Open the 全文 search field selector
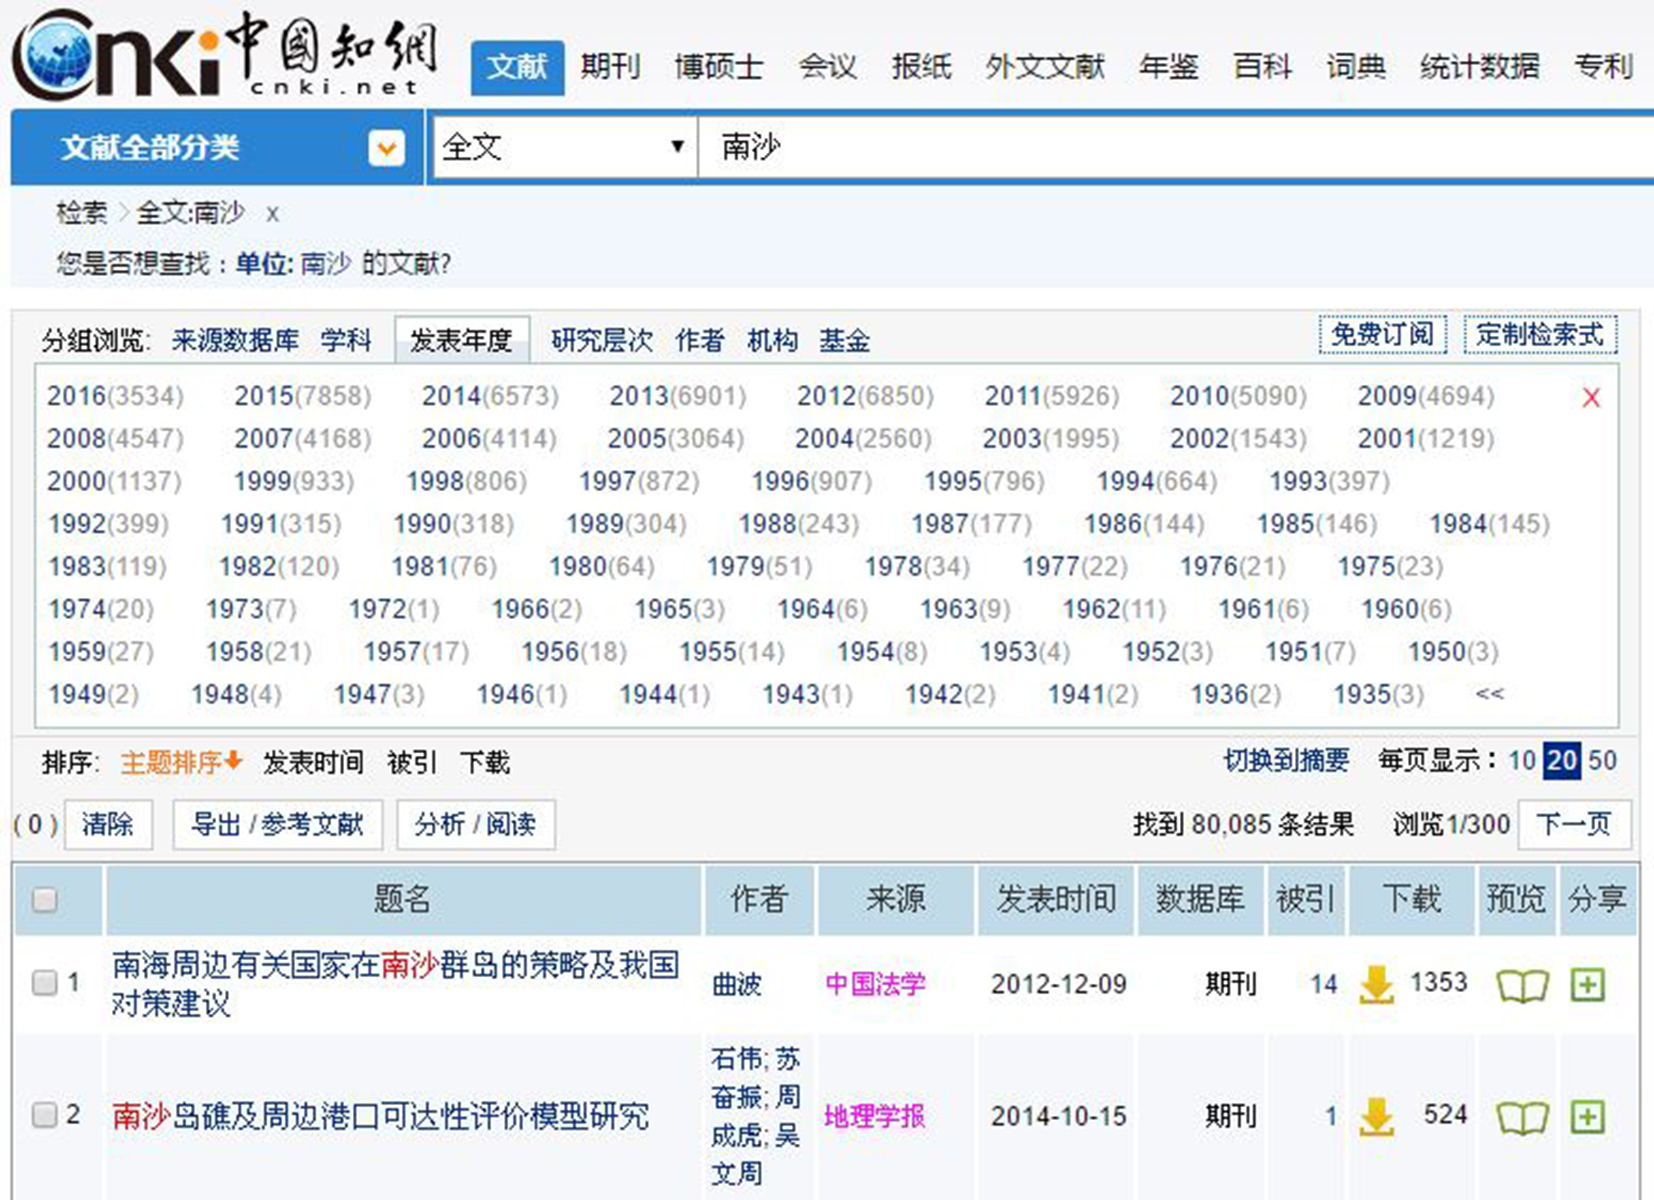Screen dimensions: 1654x1200 click(563, 148)
